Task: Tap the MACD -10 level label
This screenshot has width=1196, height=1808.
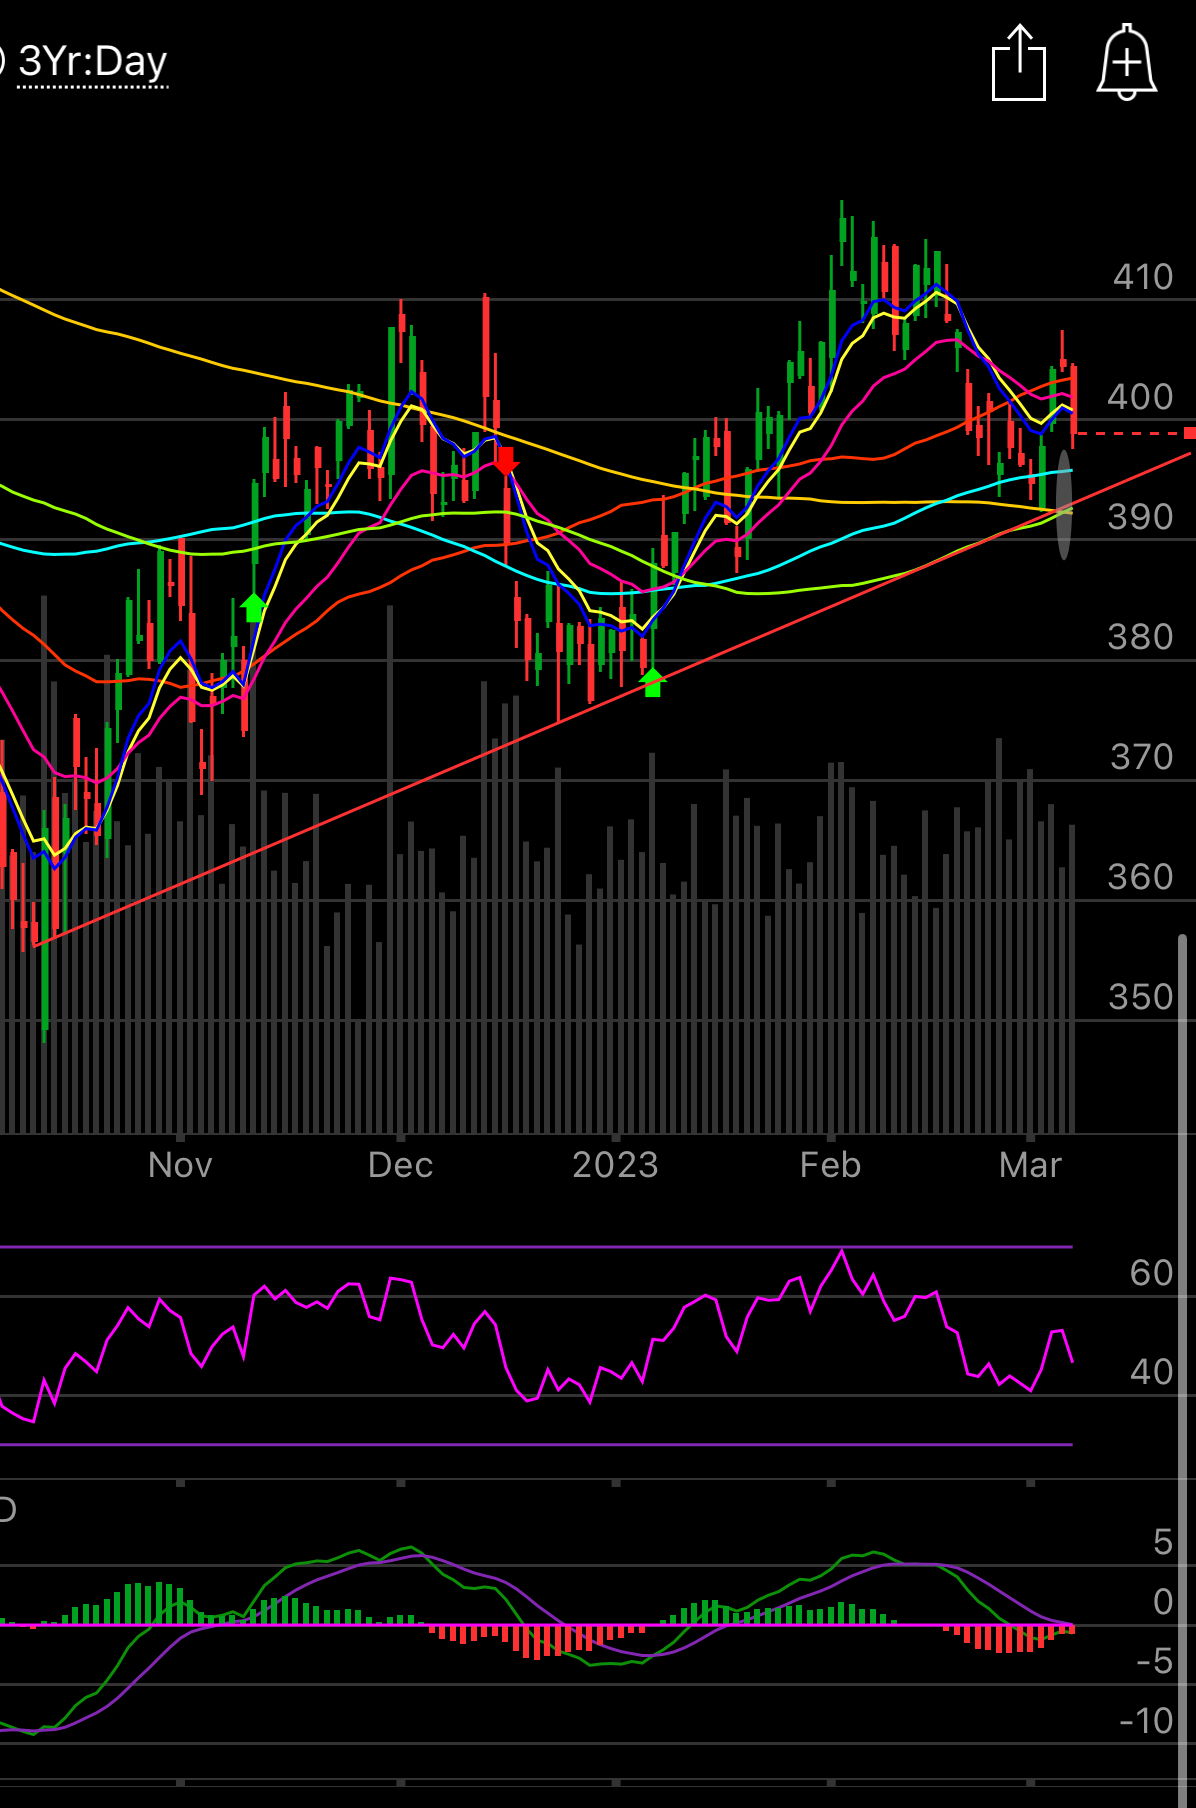Action: point(1146,1721)
